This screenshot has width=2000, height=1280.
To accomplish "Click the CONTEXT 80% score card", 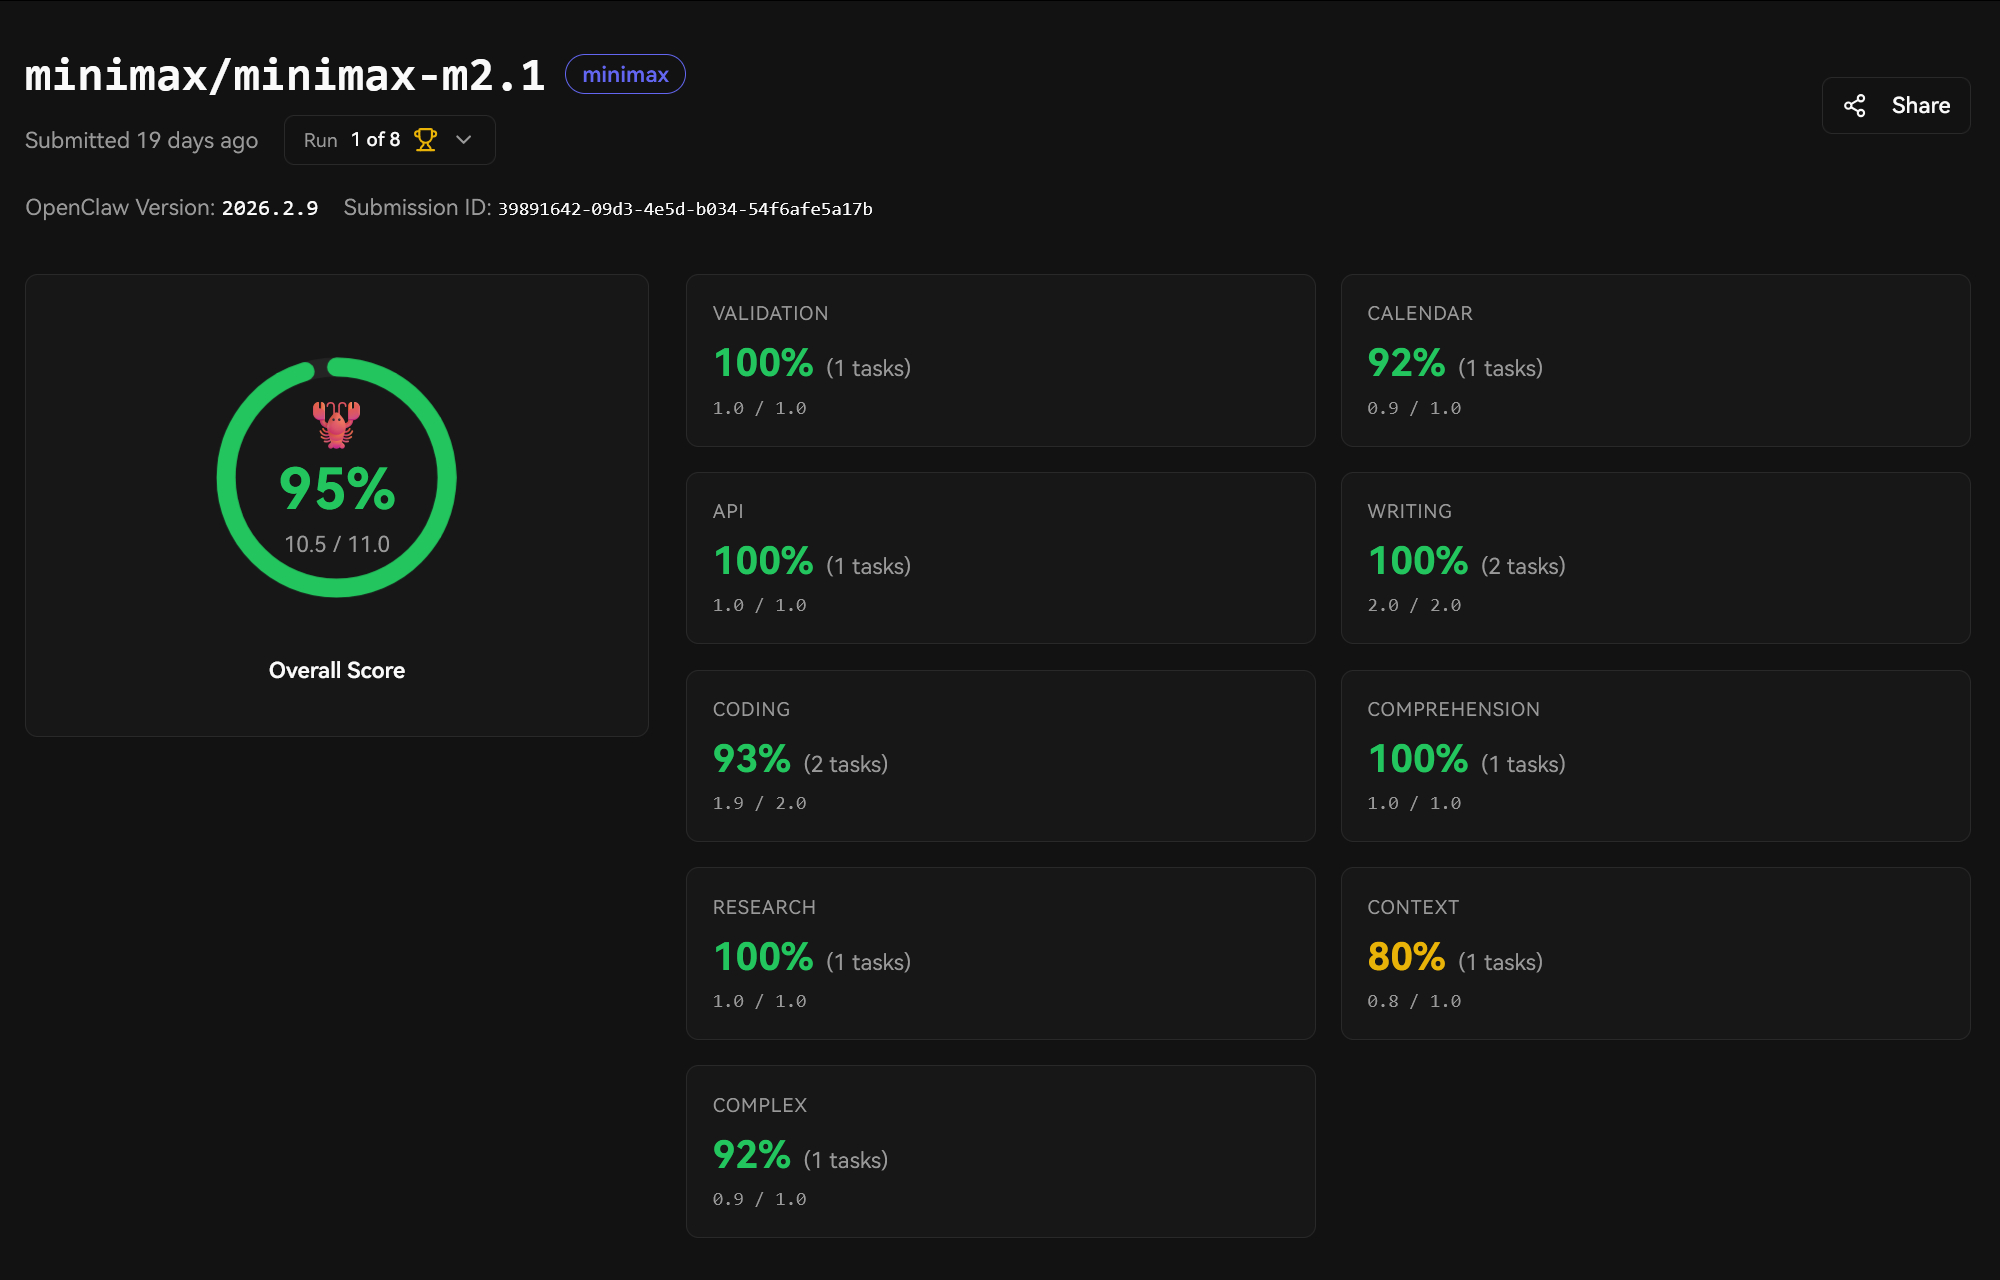I will 1655,953.
